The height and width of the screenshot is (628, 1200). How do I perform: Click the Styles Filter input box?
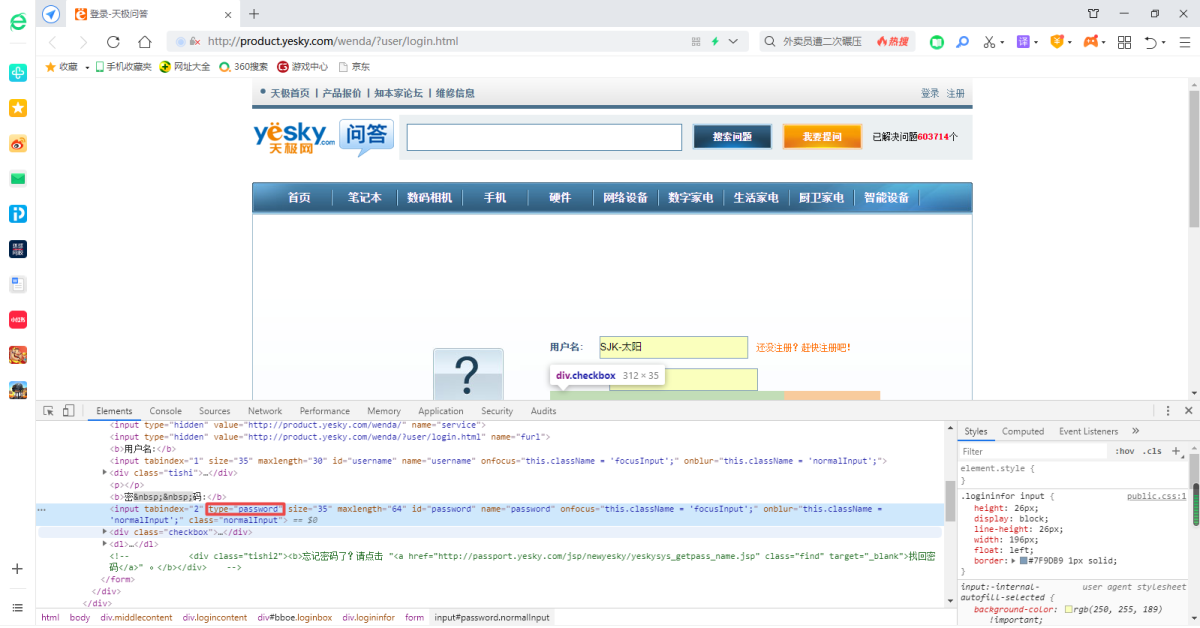[x=1034, y=452]
